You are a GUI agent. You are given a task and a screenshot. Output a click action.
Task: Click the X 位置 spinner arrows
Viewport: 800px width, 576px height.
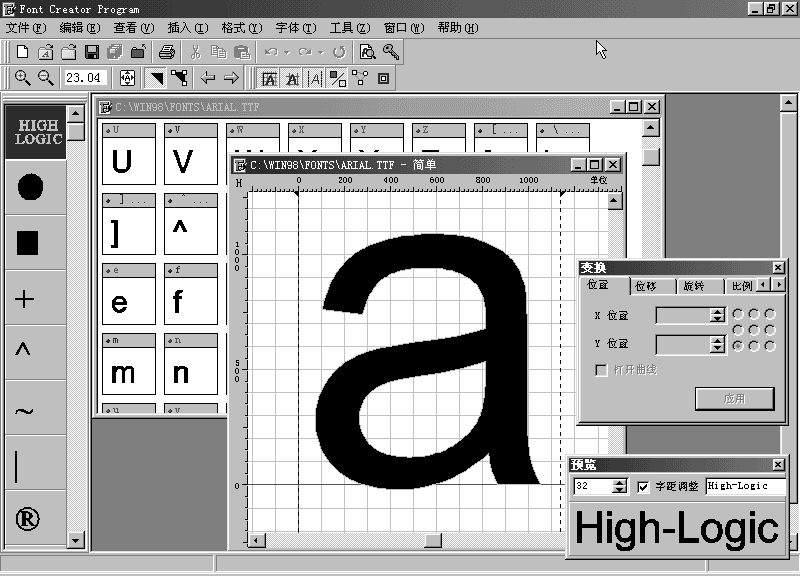(717, 315)
